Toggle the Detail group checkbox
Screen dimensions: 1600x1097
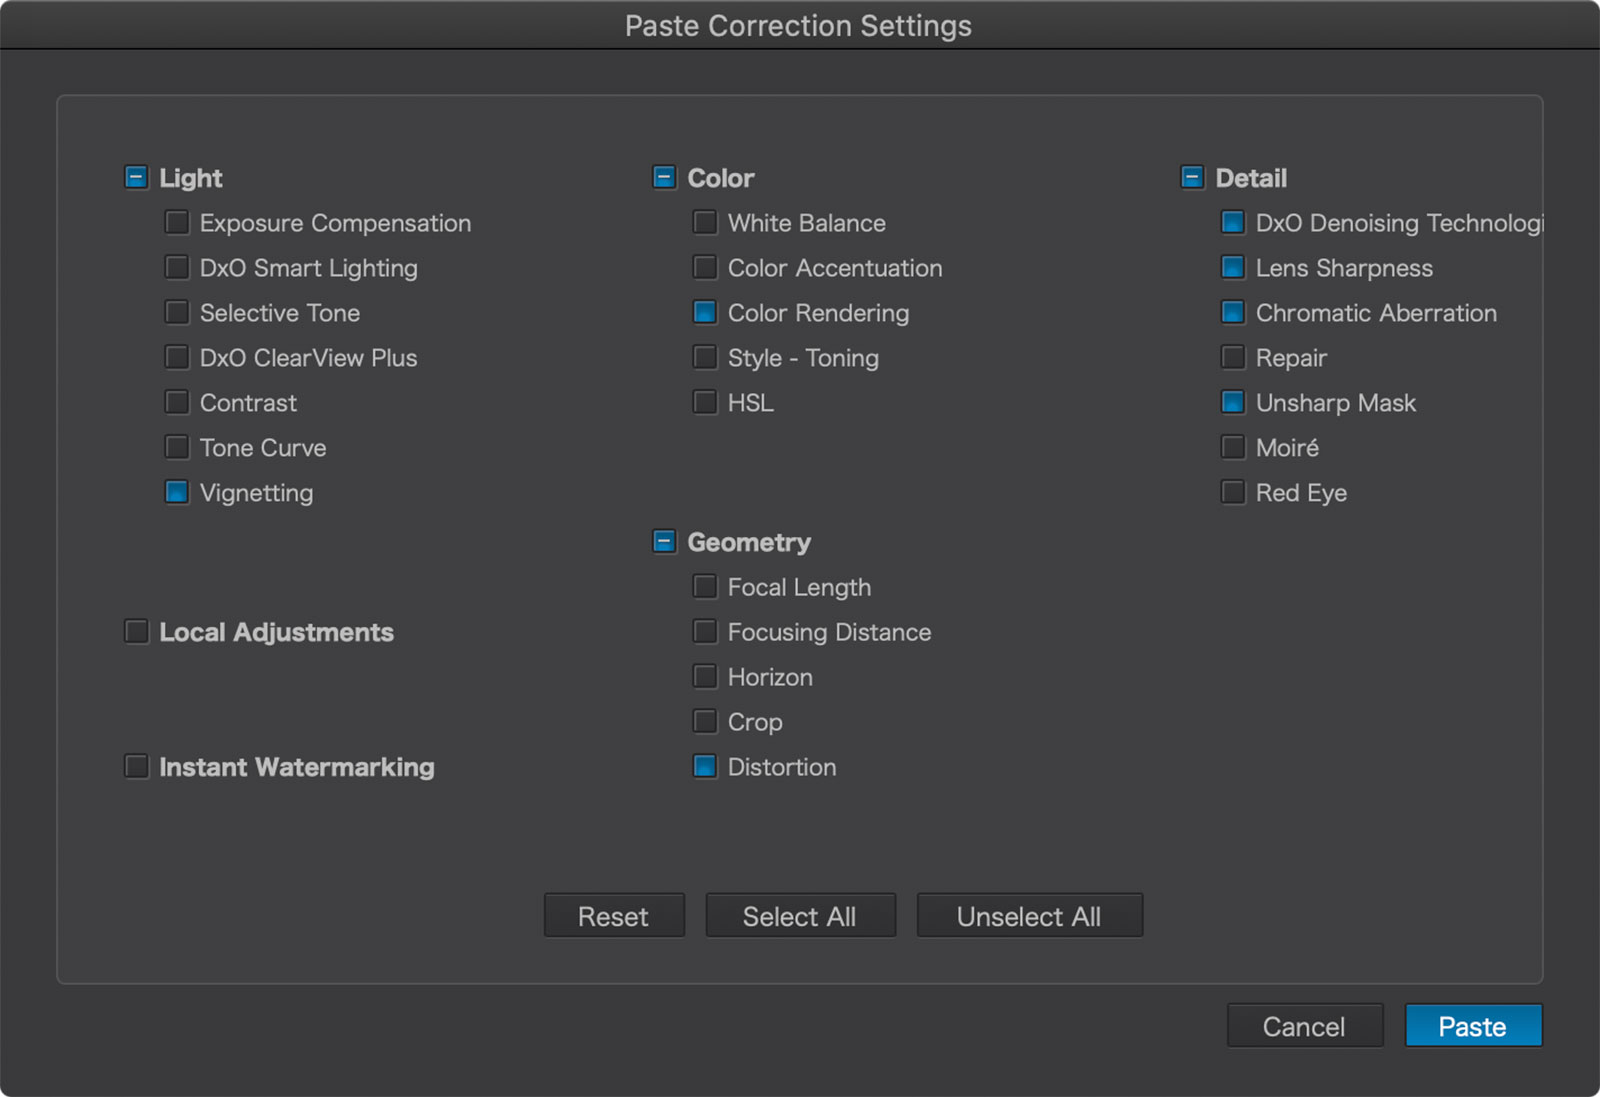point(1192,178)
